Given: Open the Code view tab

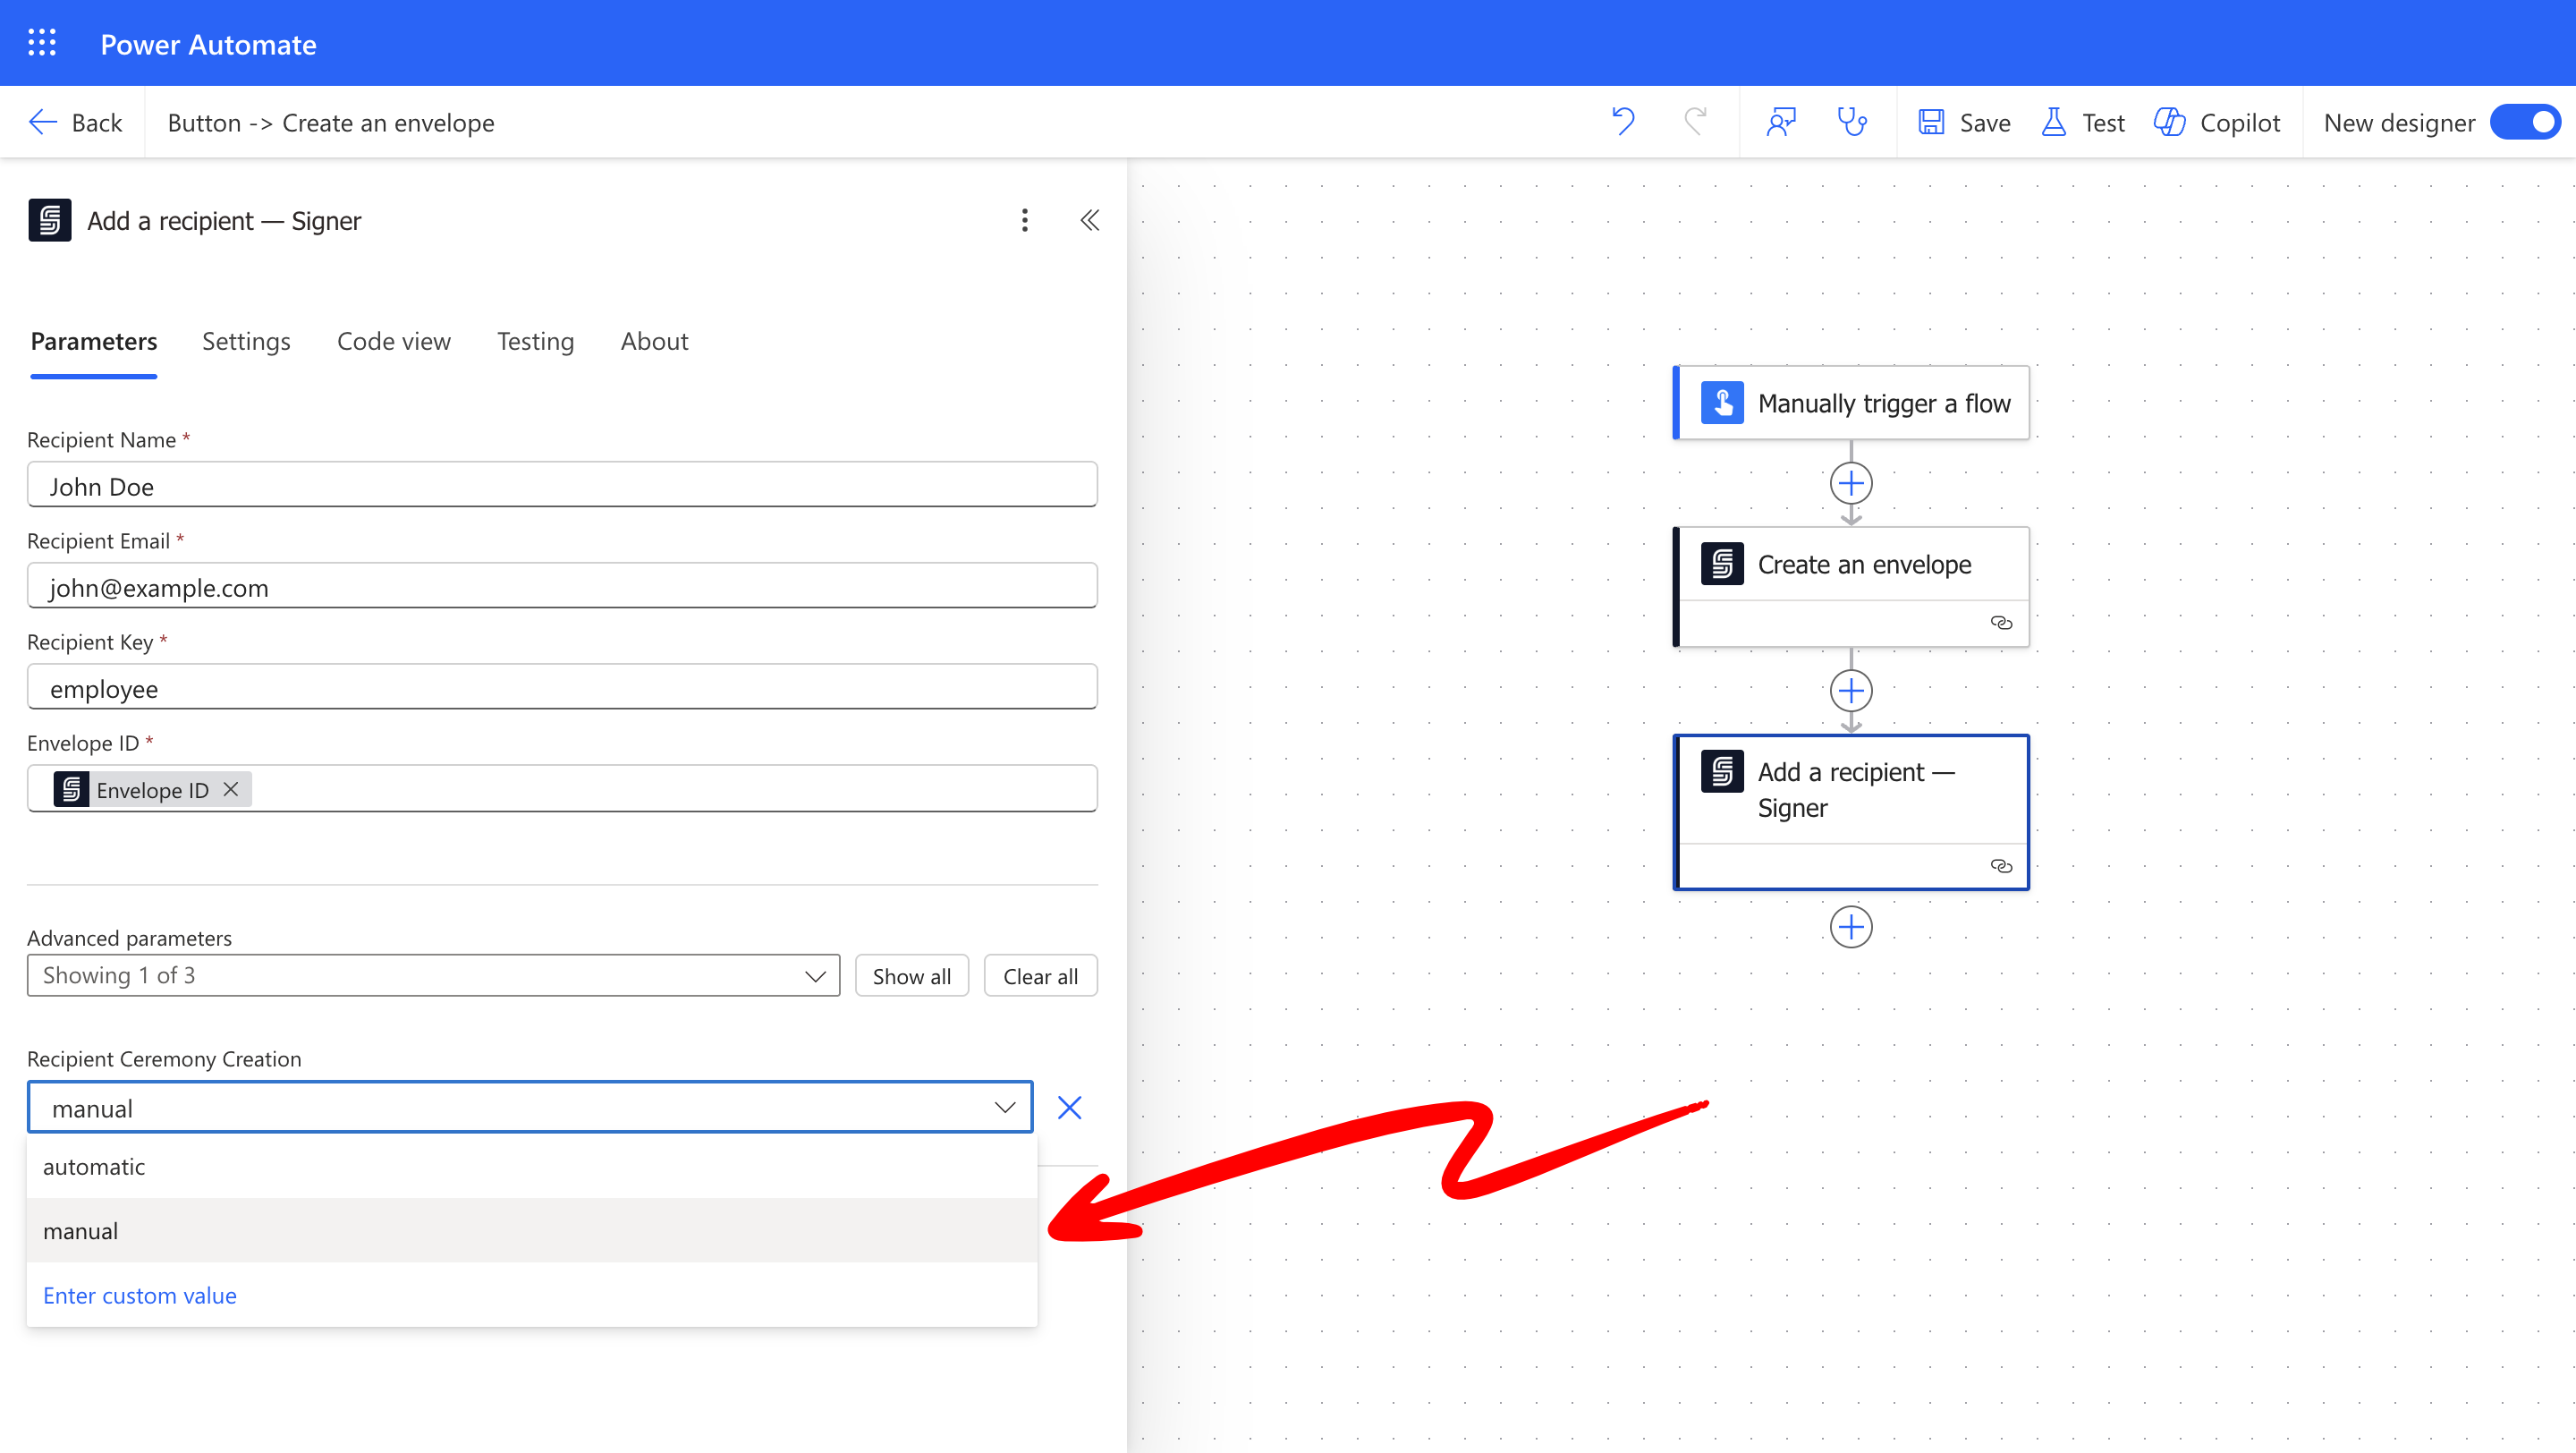Looking at the screenshot, I should (393, 341).
